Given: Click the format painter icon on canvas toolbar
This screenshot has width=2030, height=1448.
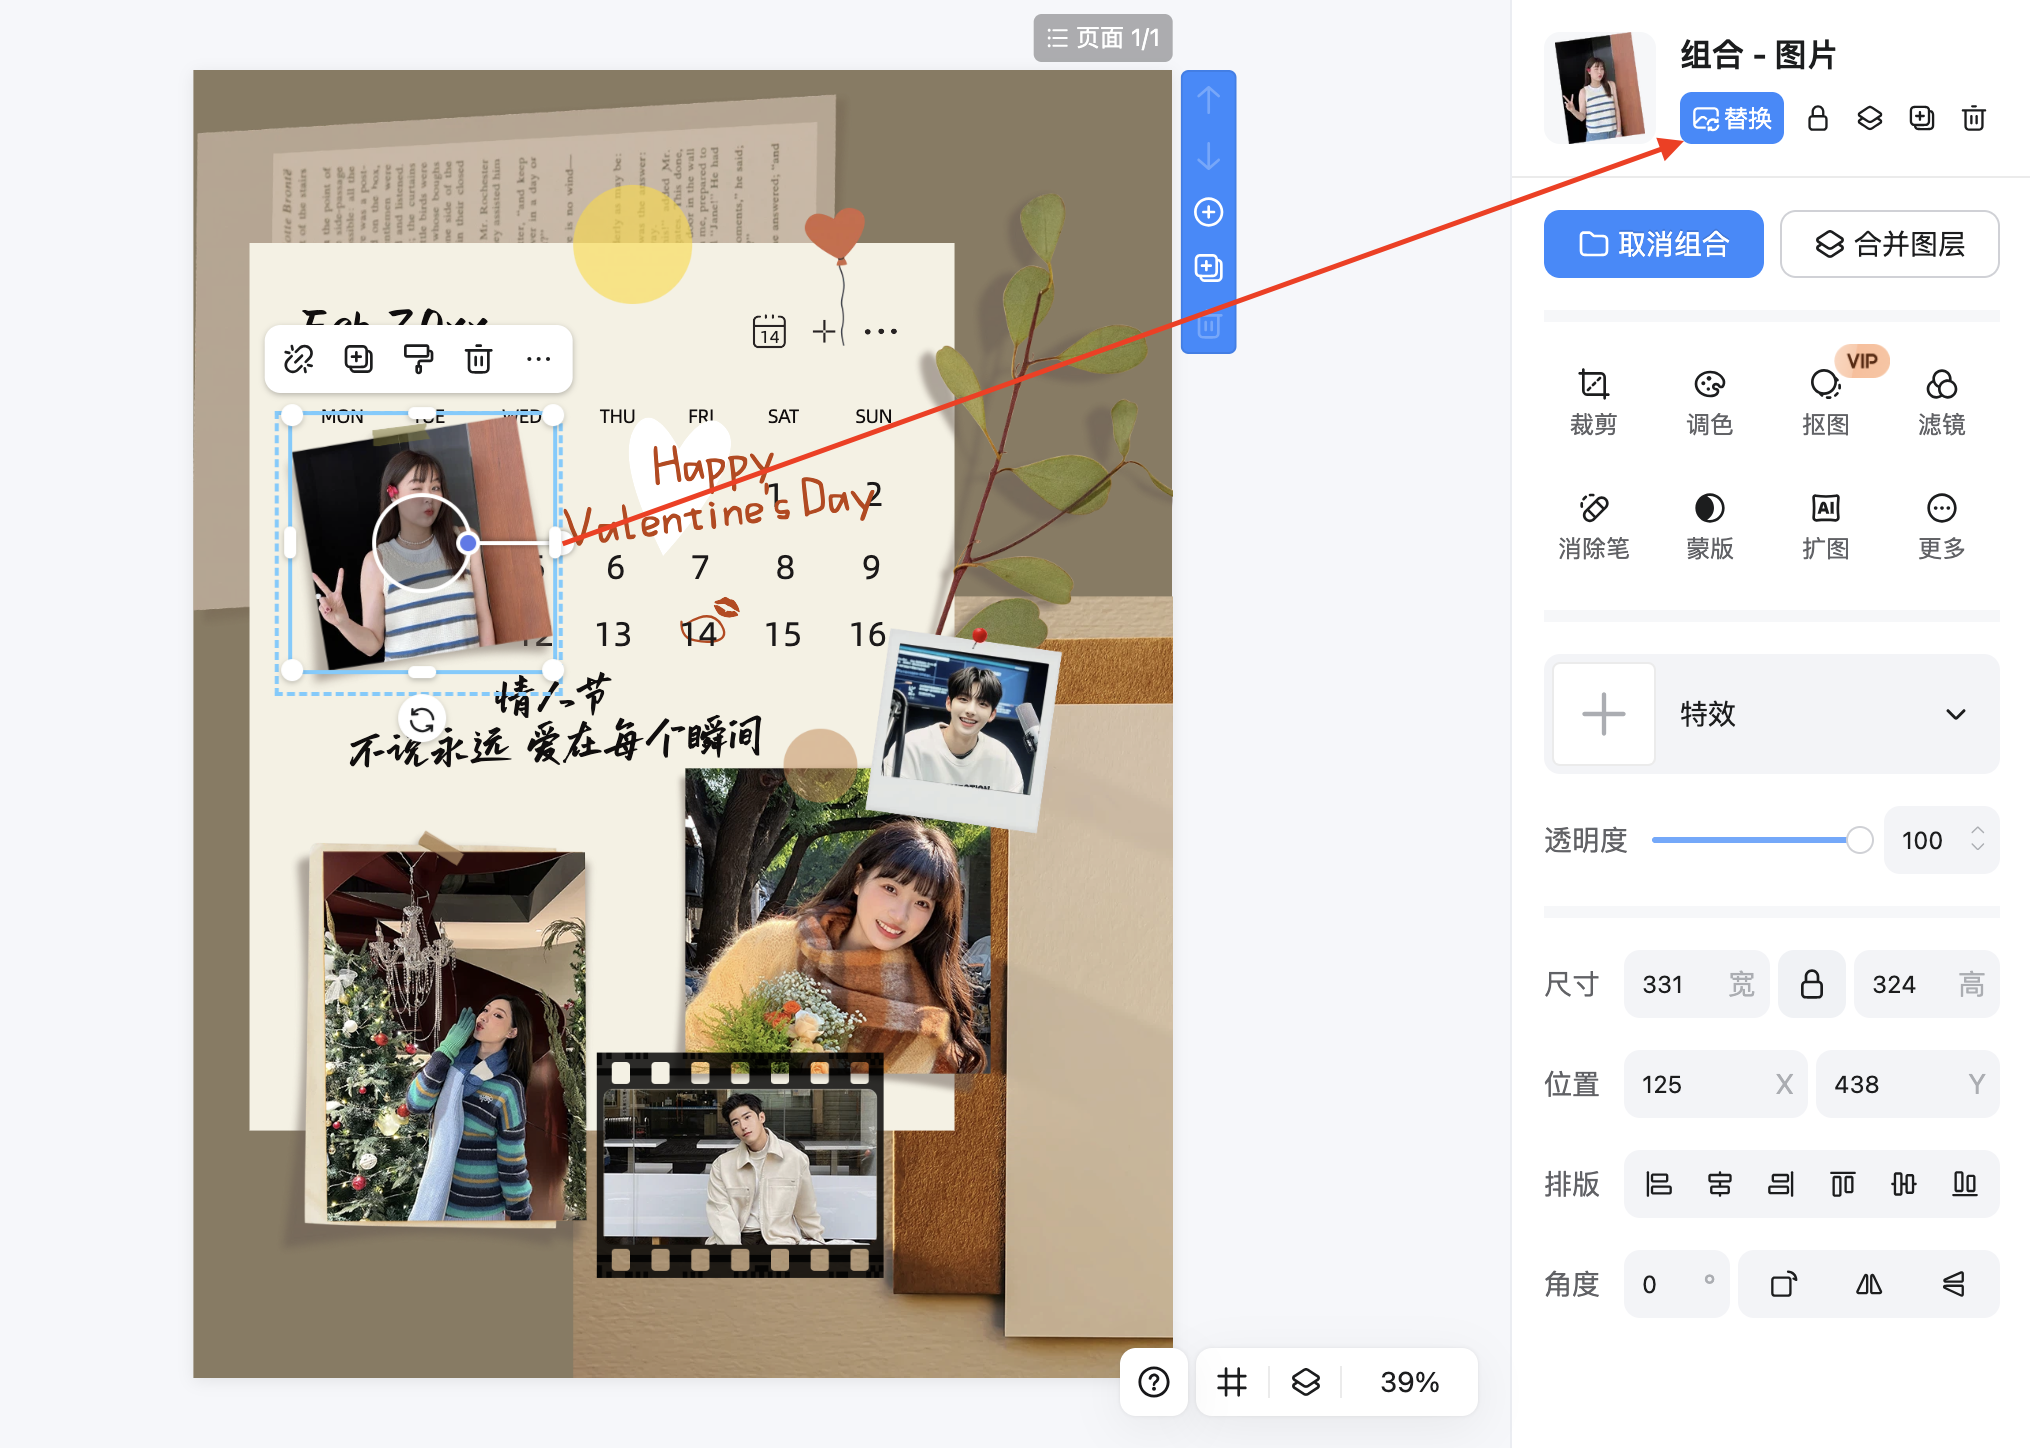Looking at the screenshot, I should [418, 359].
